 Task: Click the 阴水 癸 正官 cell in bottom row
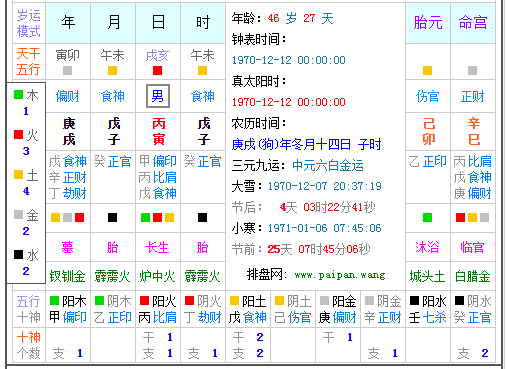point(473,309)
